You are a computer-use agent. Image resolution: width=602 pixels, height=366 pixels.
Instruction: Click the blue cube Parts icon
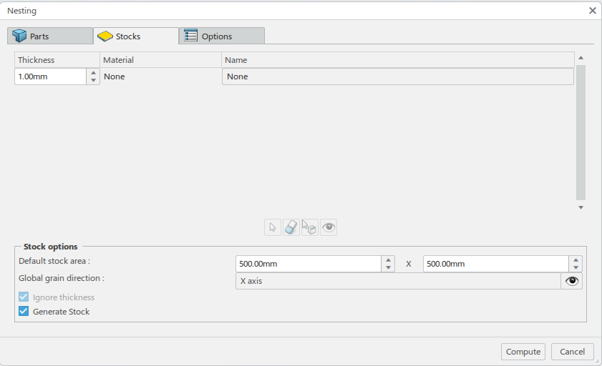(x=19, y=36)
